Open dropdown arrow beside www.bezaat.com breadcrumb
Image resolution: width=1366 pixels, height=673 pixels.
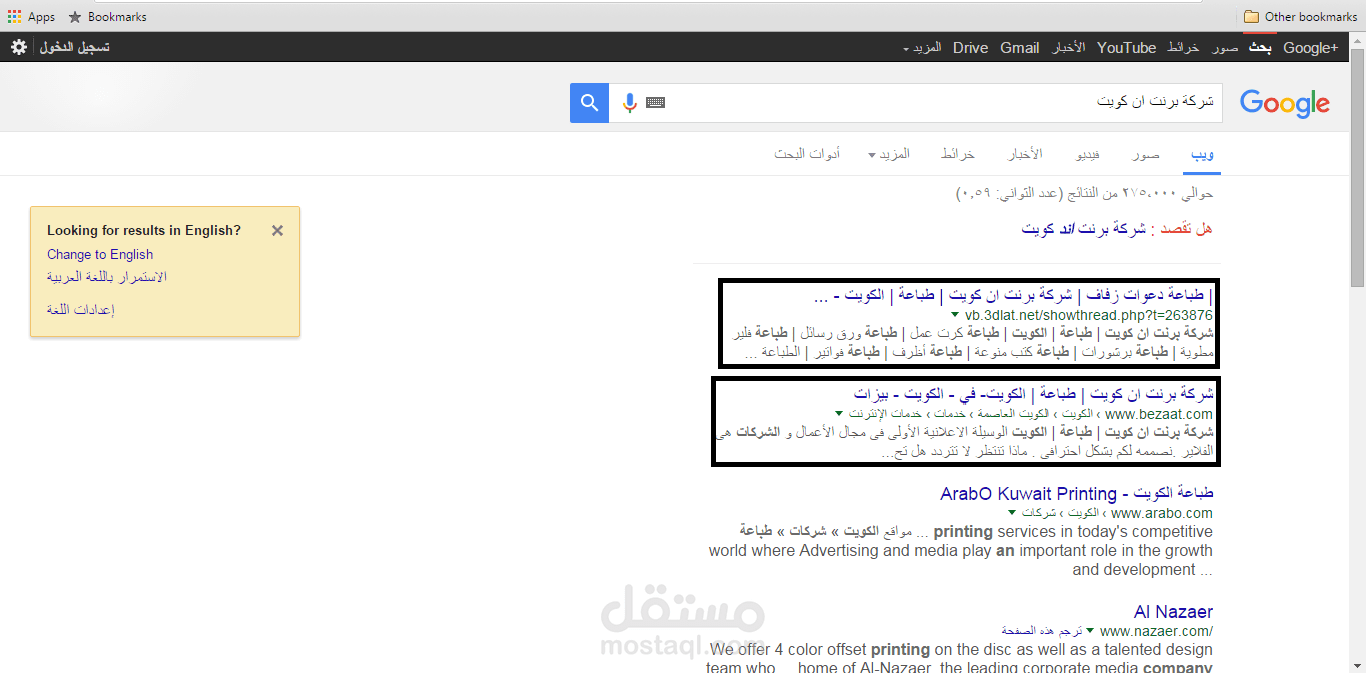(x=840, y=413)
